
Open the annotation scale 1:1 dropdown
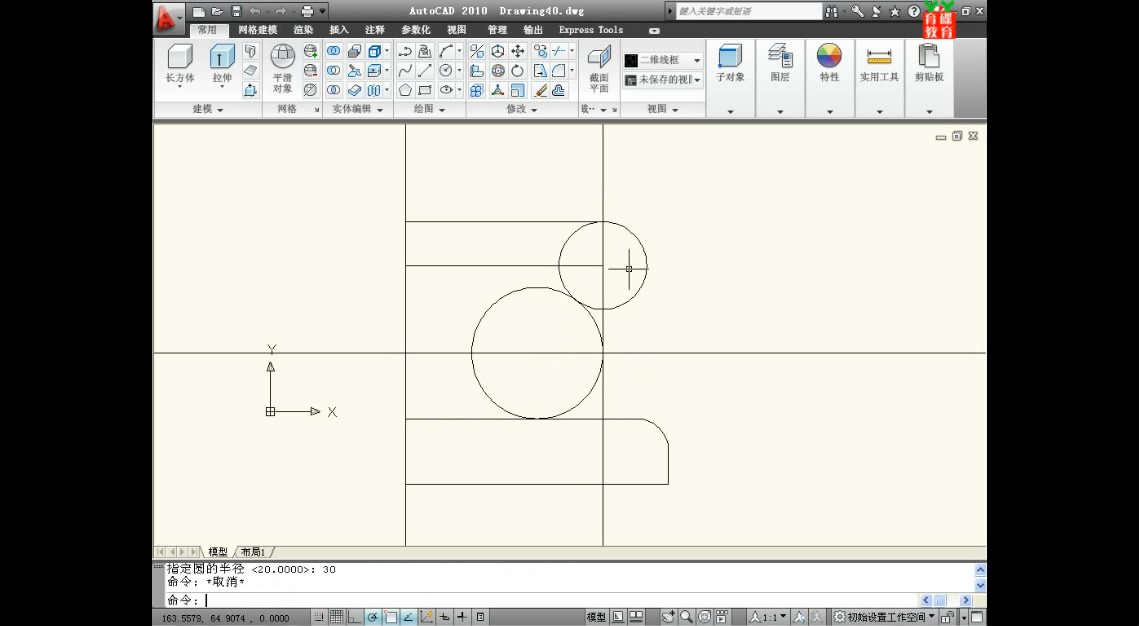coord(769,617)
